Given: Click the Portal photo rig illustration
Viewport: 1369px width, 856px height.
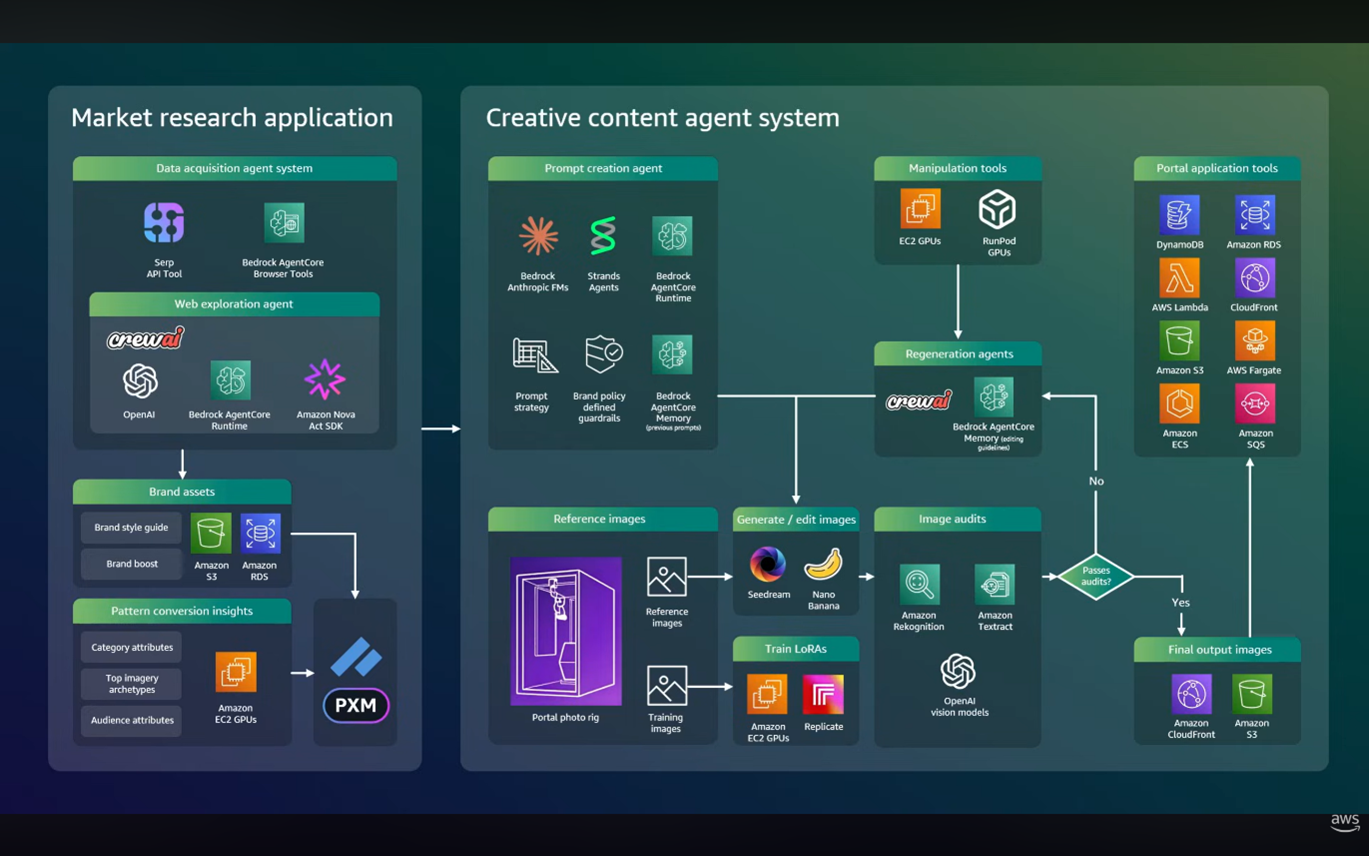Looking at the screenshot, I should tap(566, 631).
